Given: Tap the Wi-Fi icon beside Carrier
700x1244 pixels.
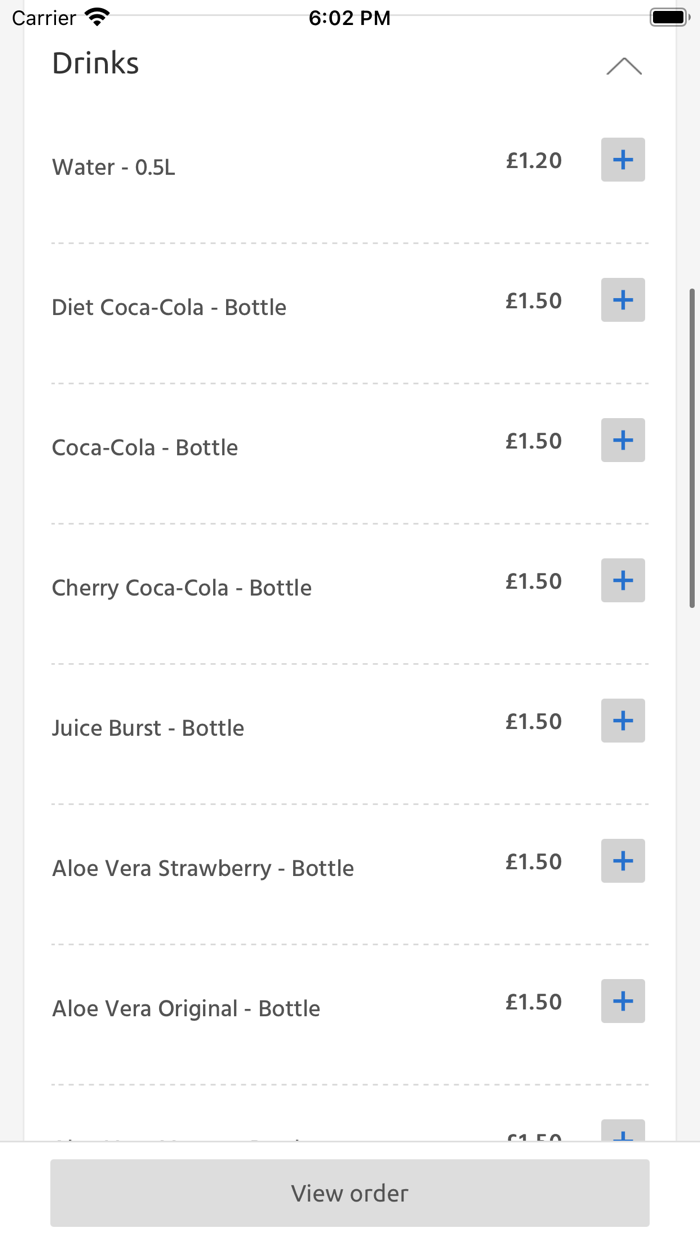Looking at the screenshot, I should [97, 17].
